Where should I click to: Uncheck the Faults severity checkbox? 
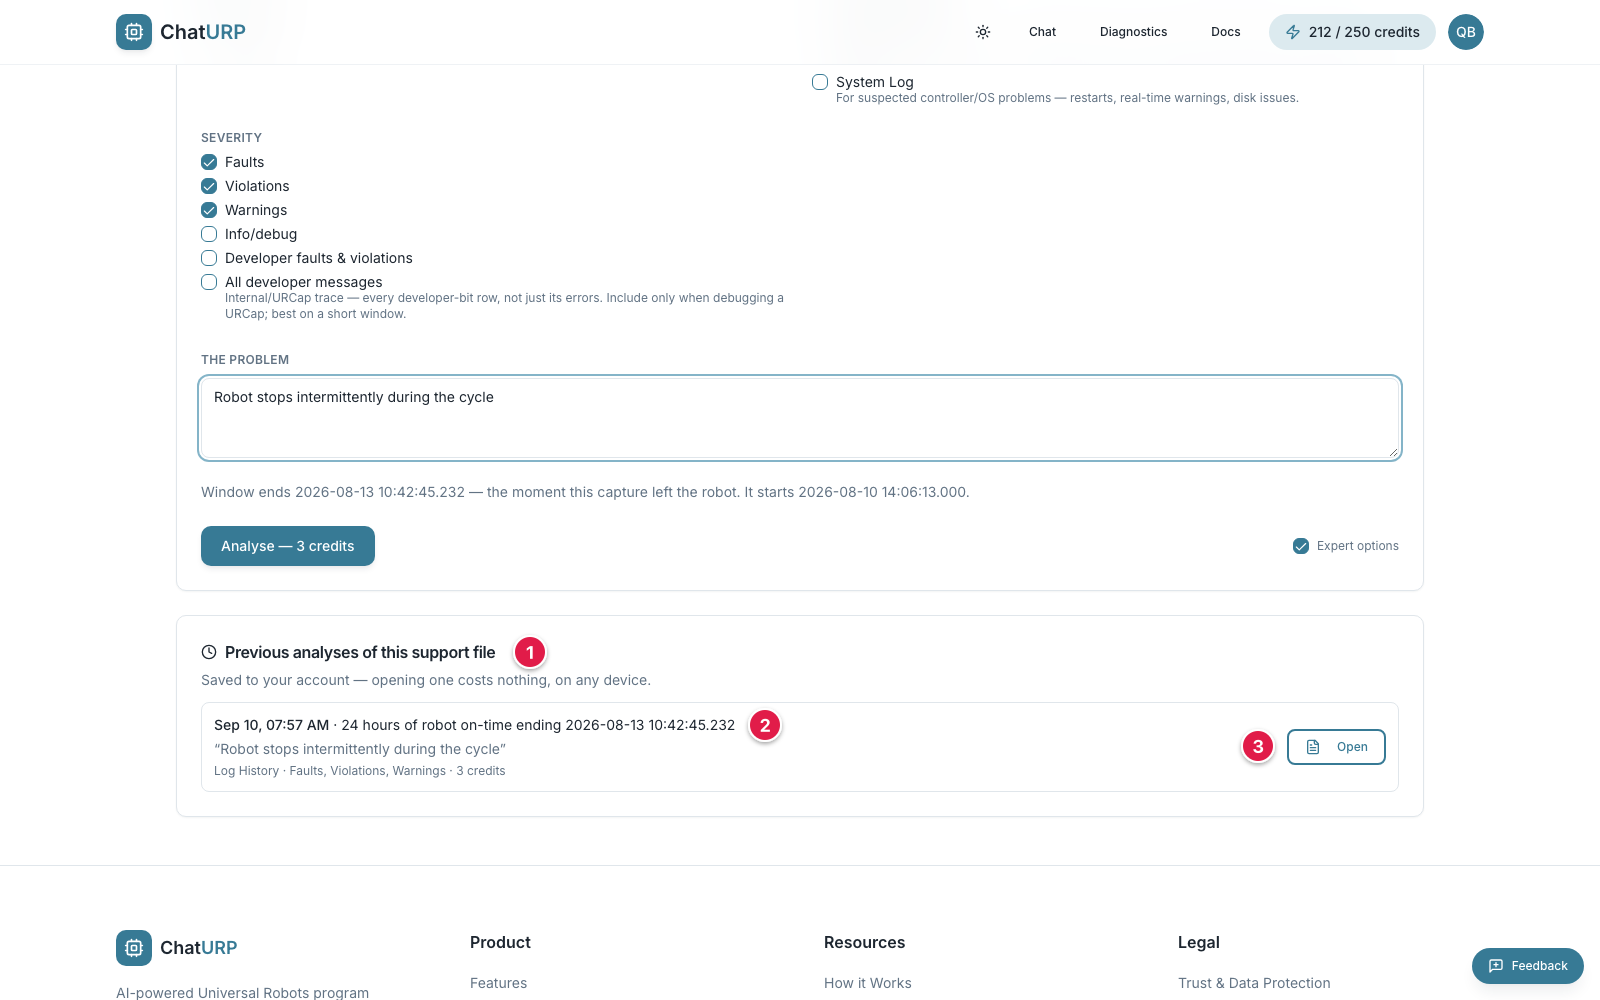pyautogui.click(x=209, y=162)
